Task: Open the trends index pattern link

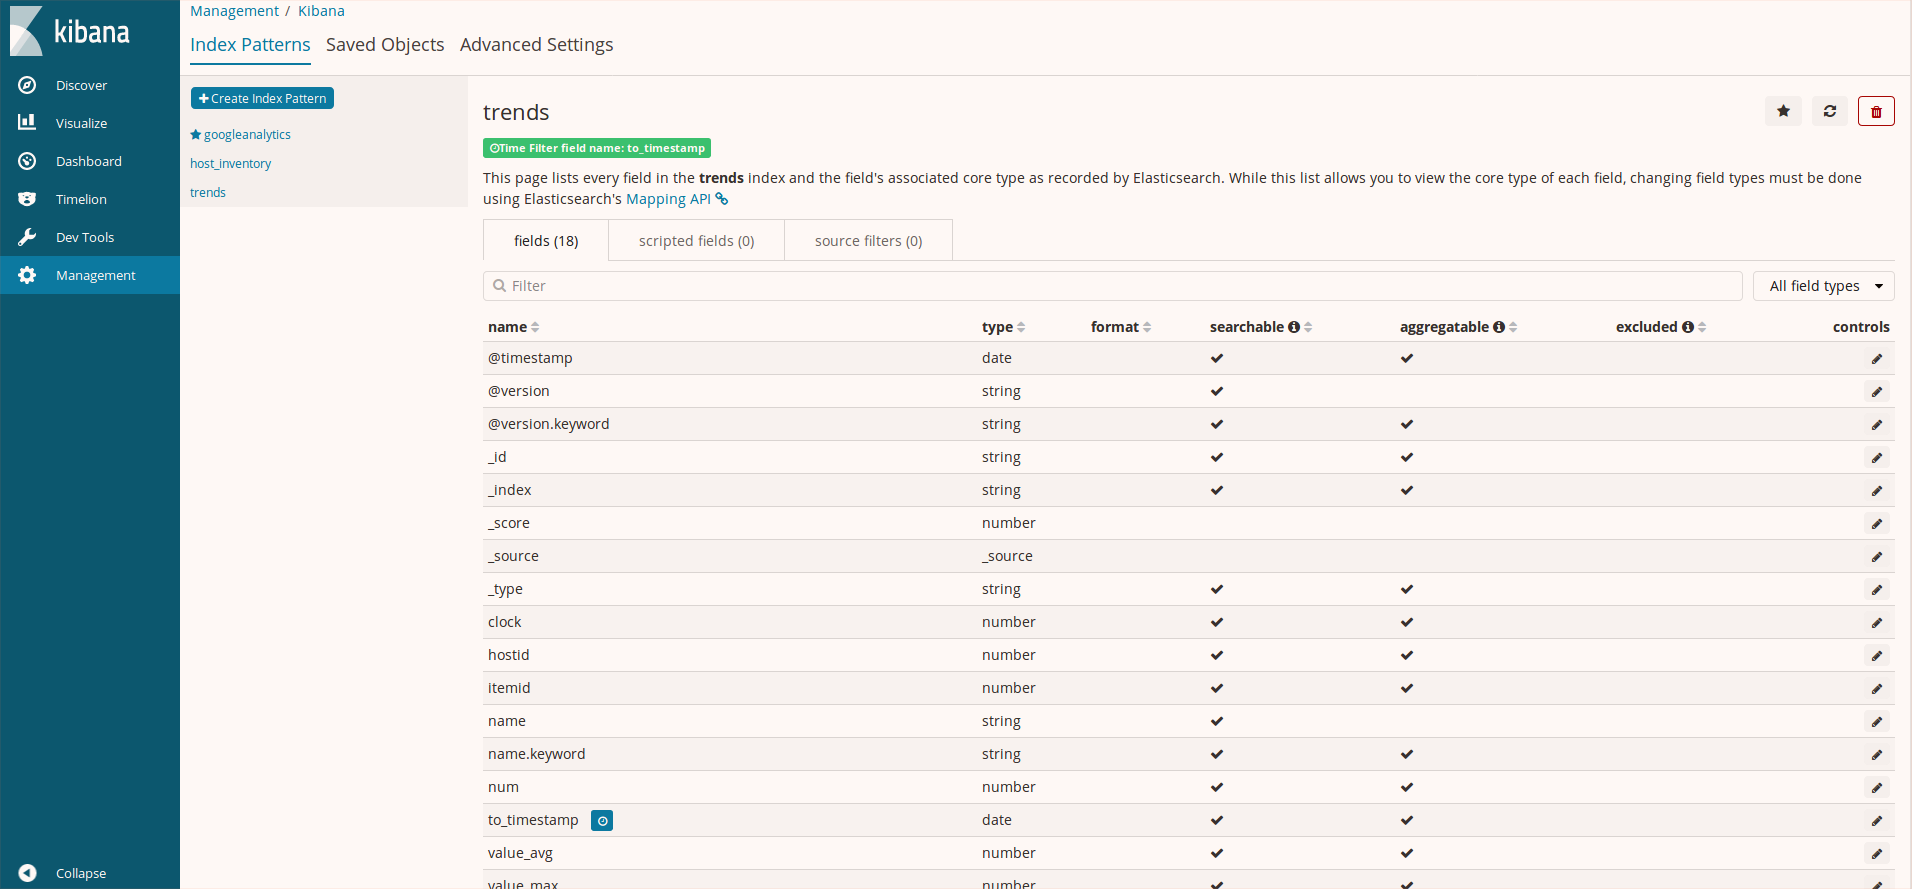Action: pyautogui.click(x=208, y=193)
